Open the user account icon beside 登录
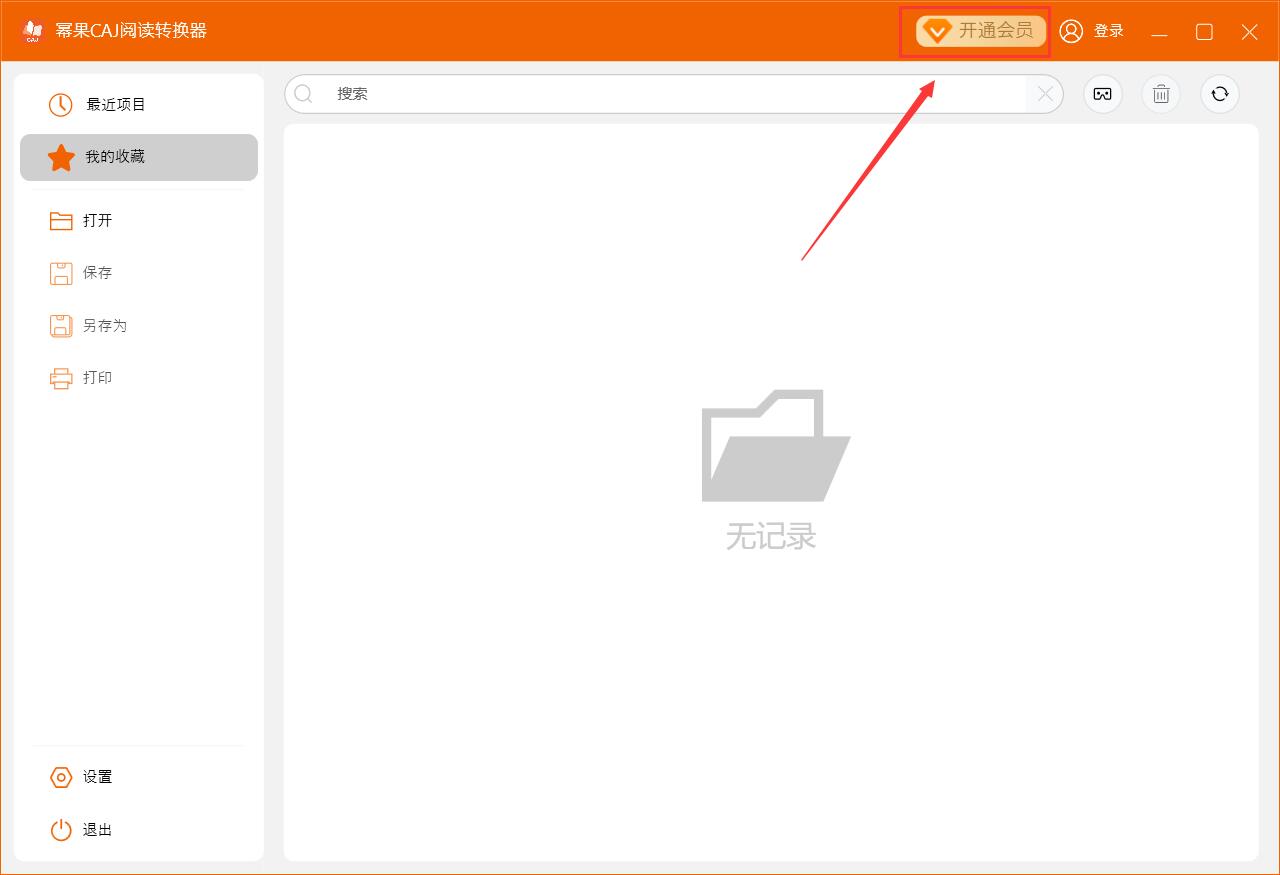Screen dimensions: 1280x875 [1072, 31]
